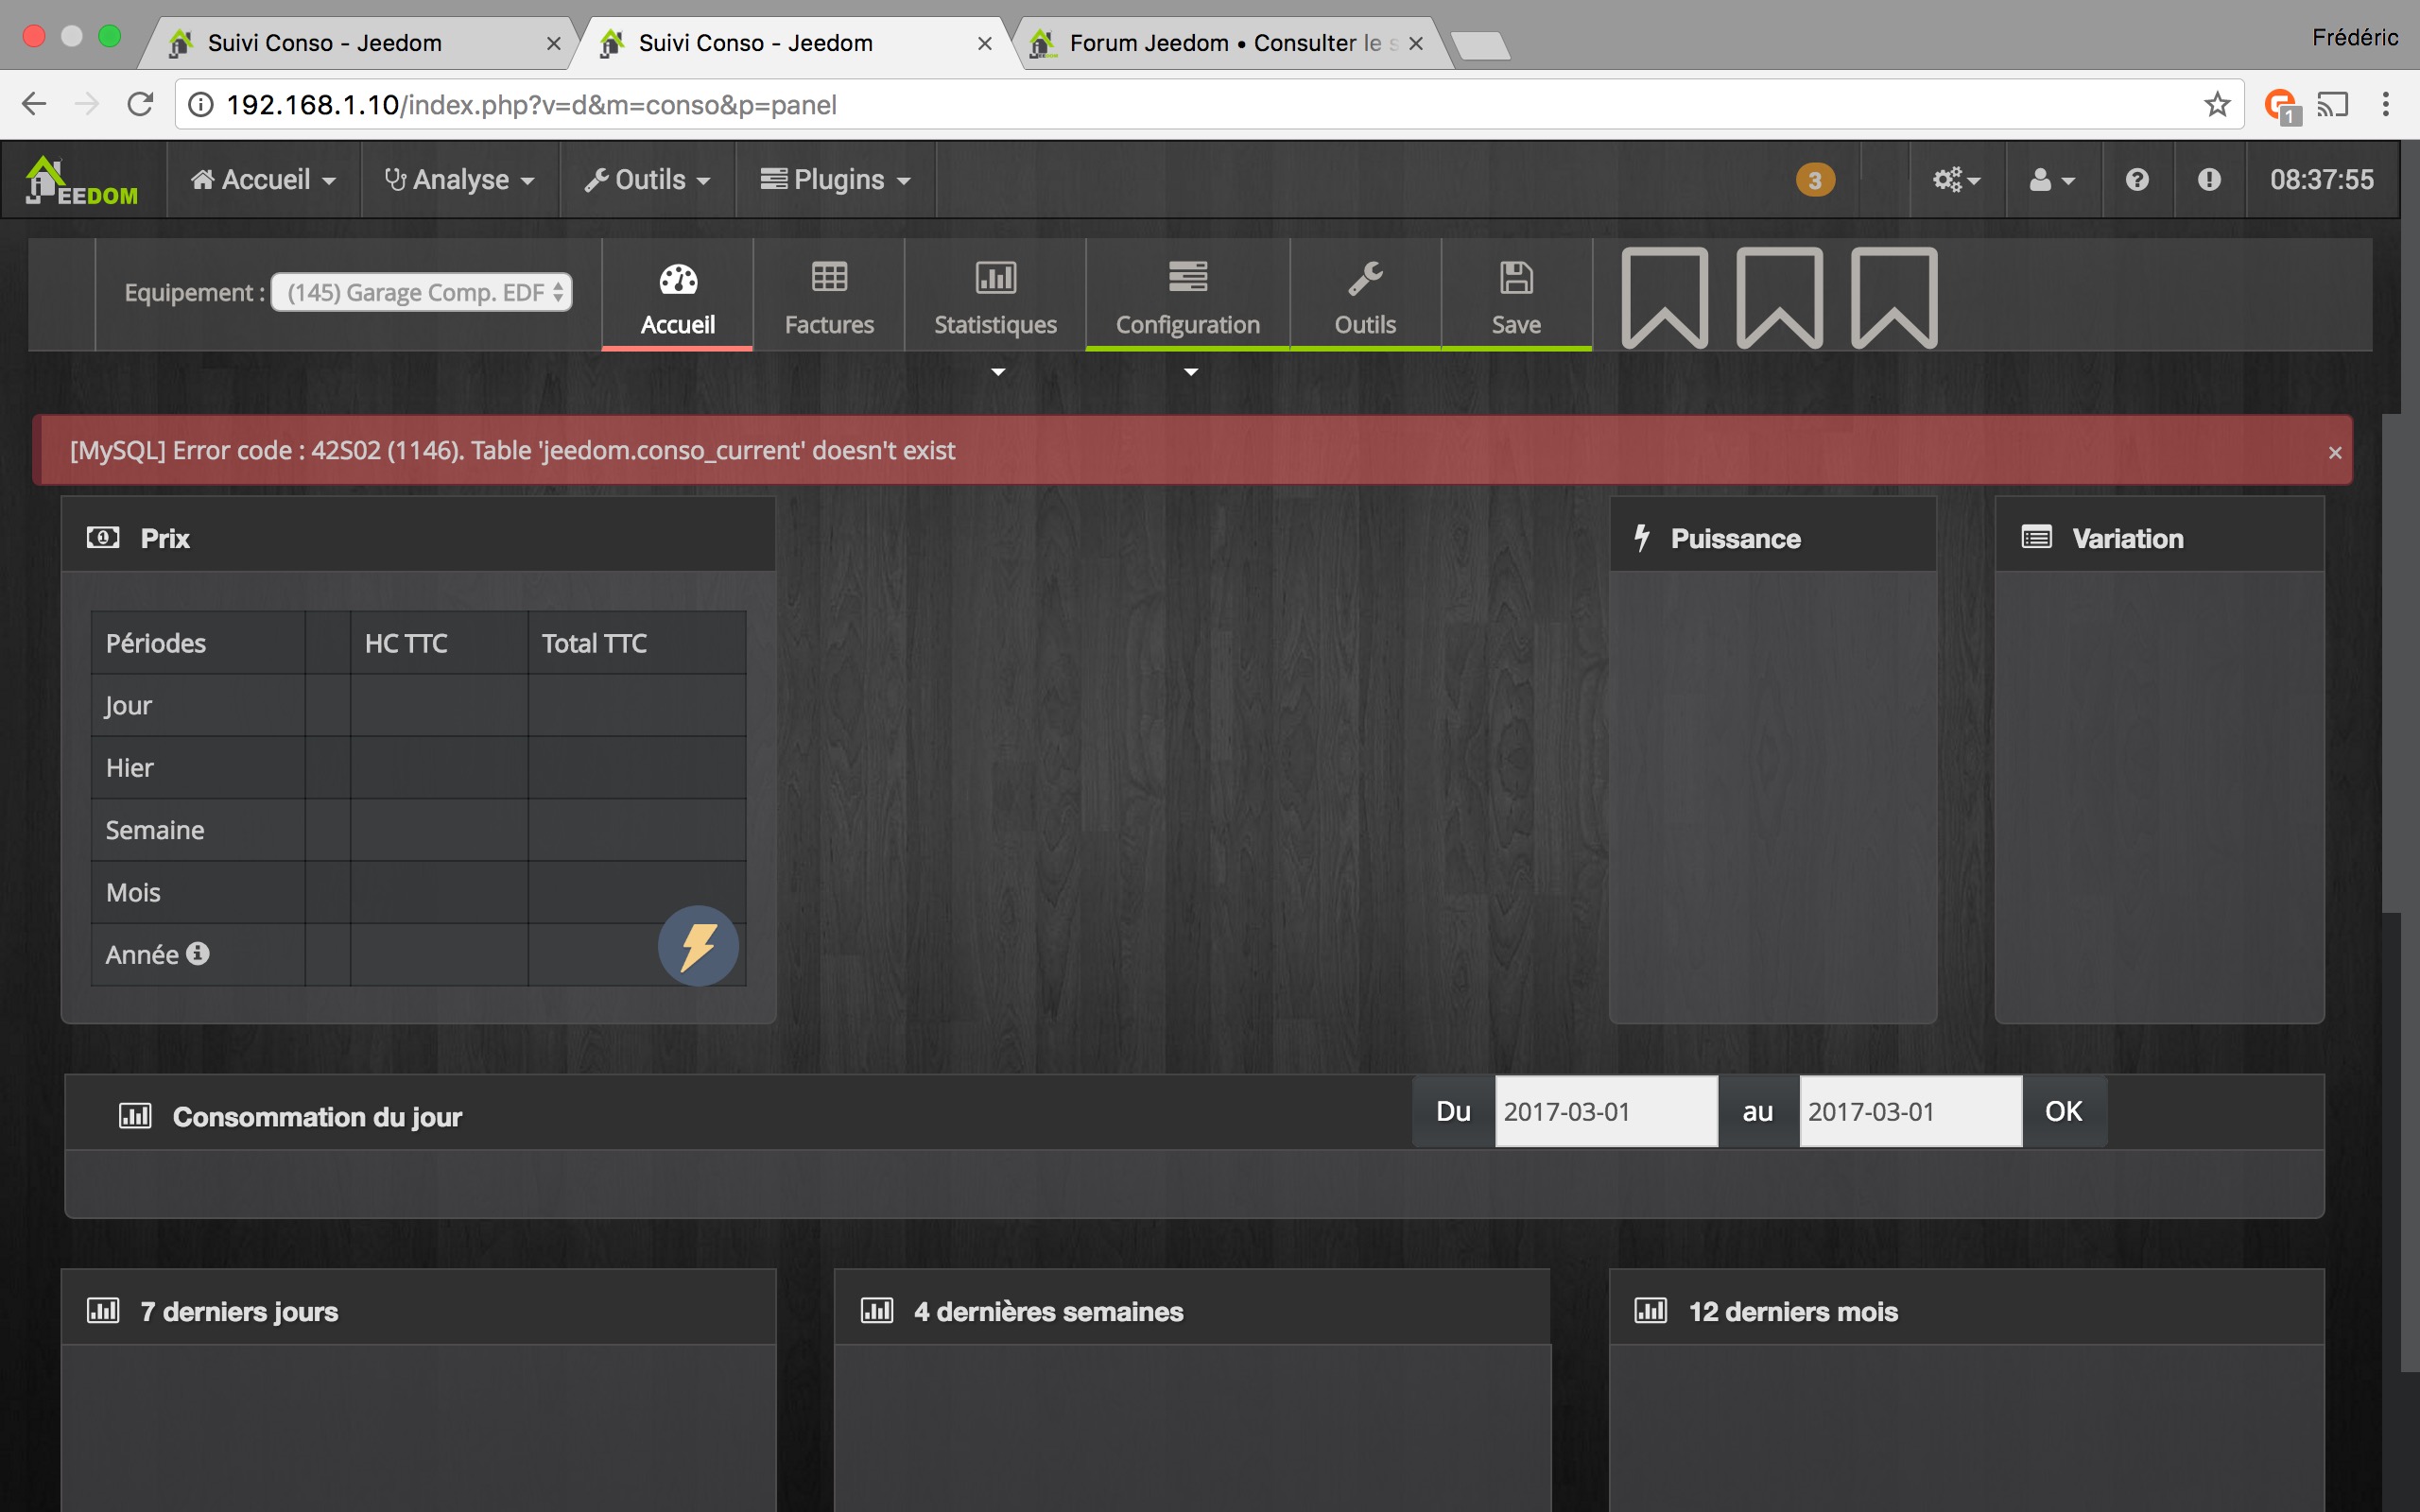Open the Accueil home menu

point(263,180)
